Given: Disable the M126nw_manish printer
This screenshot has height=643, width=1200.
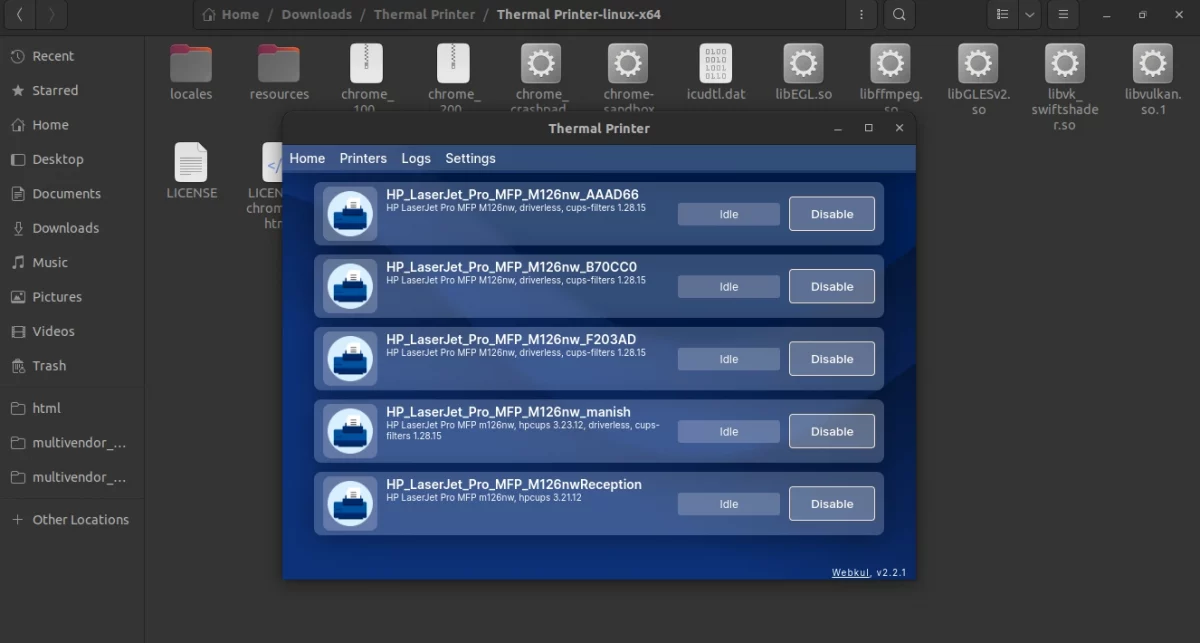Looking at the screenshot, I should (832, 431).
